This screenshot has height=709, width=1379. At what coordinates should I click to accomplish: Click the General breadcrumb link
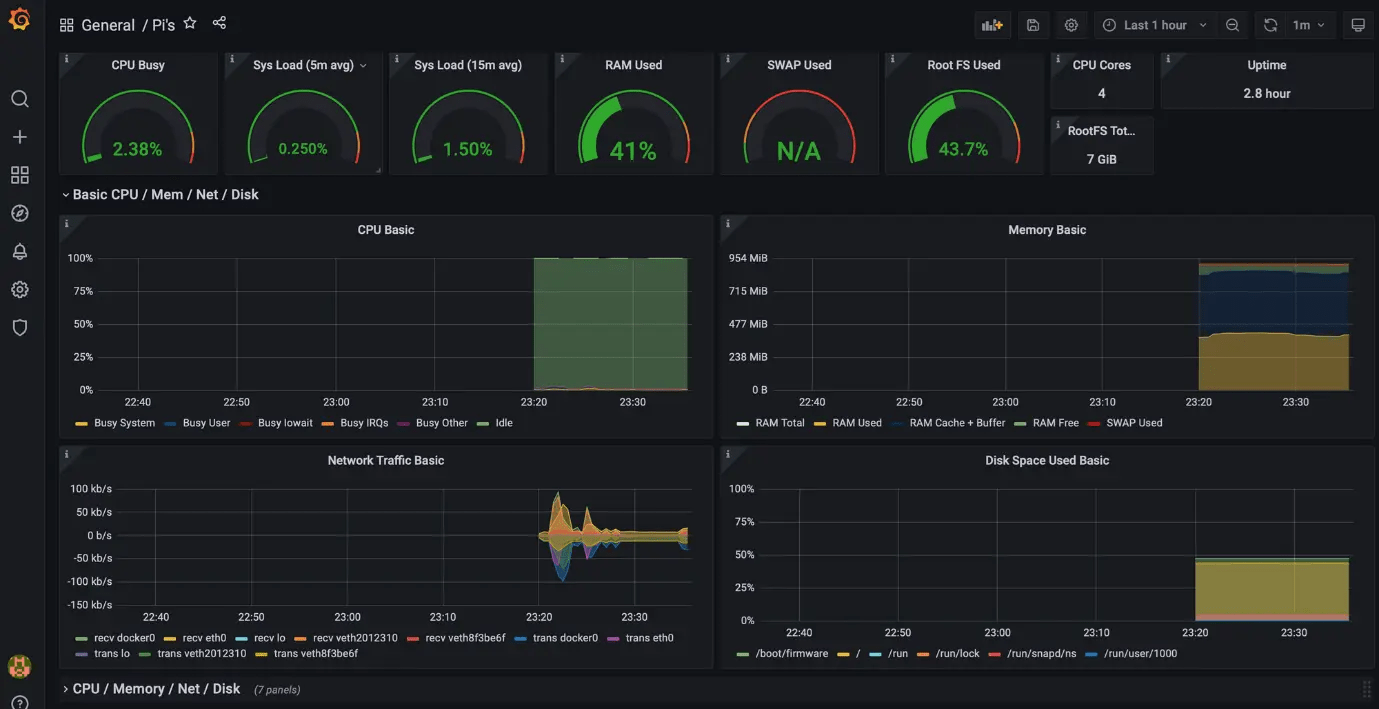click(107, 24)
